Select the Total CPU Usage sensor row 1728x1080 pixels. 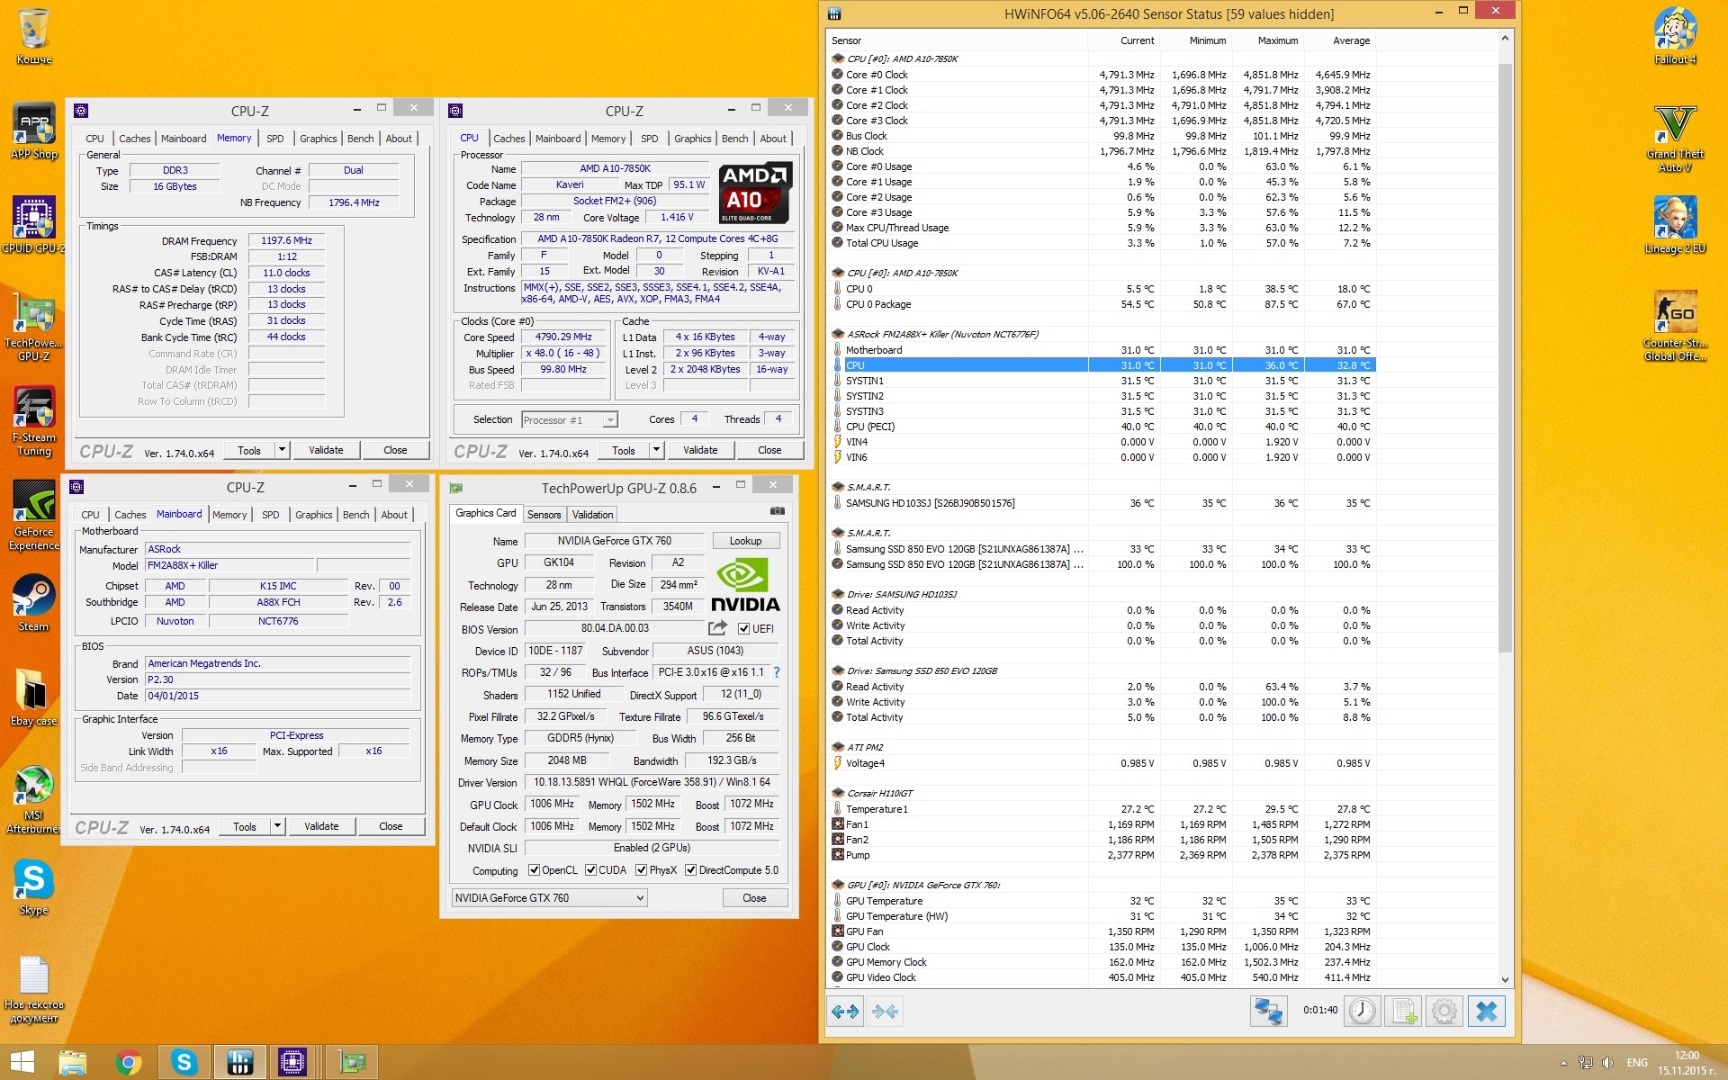[1103, 243]
